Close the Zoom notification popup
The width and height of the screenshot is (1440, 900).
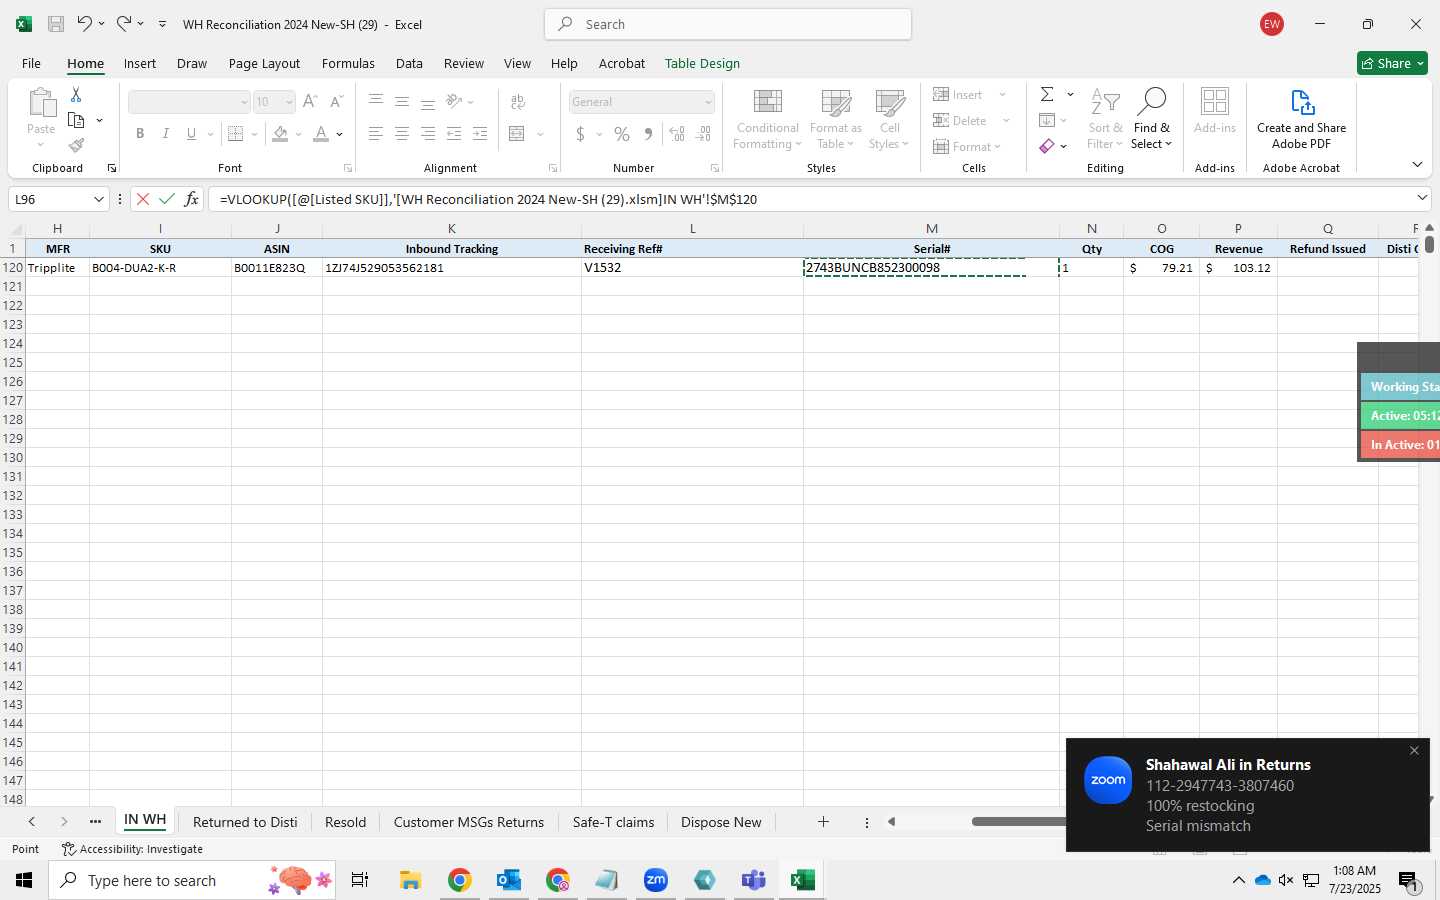(1414, 751)
